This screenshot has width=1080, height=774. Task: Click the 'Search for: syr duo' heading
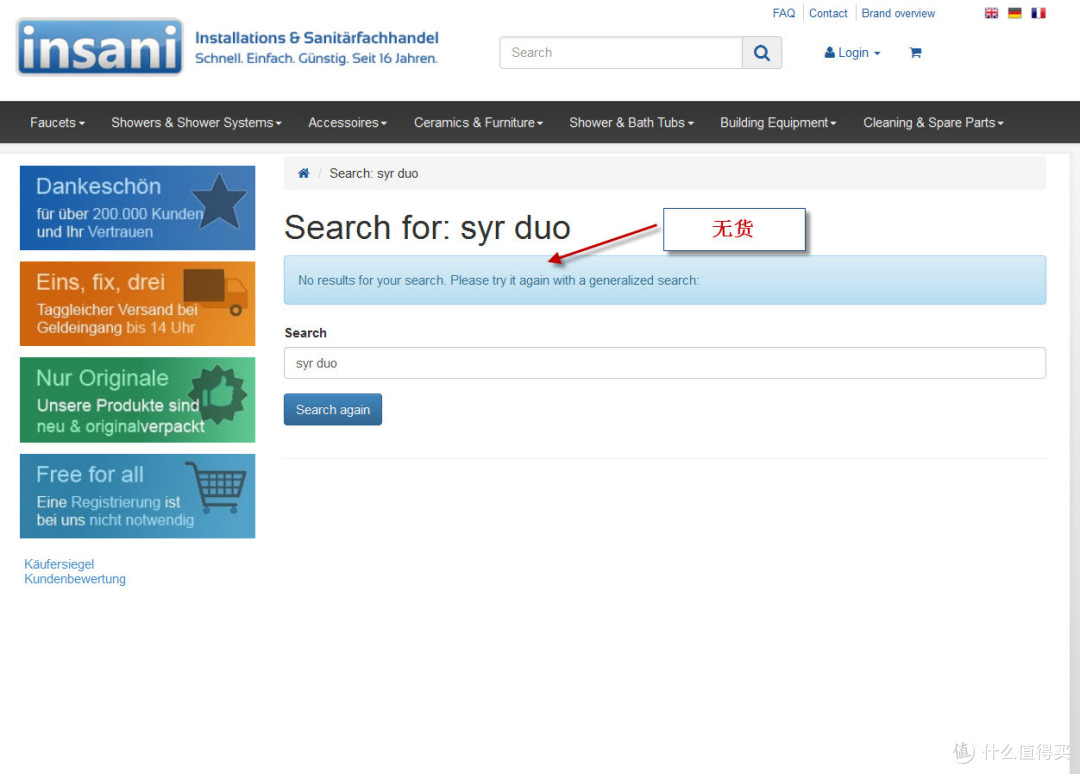[x=427, y=228]
